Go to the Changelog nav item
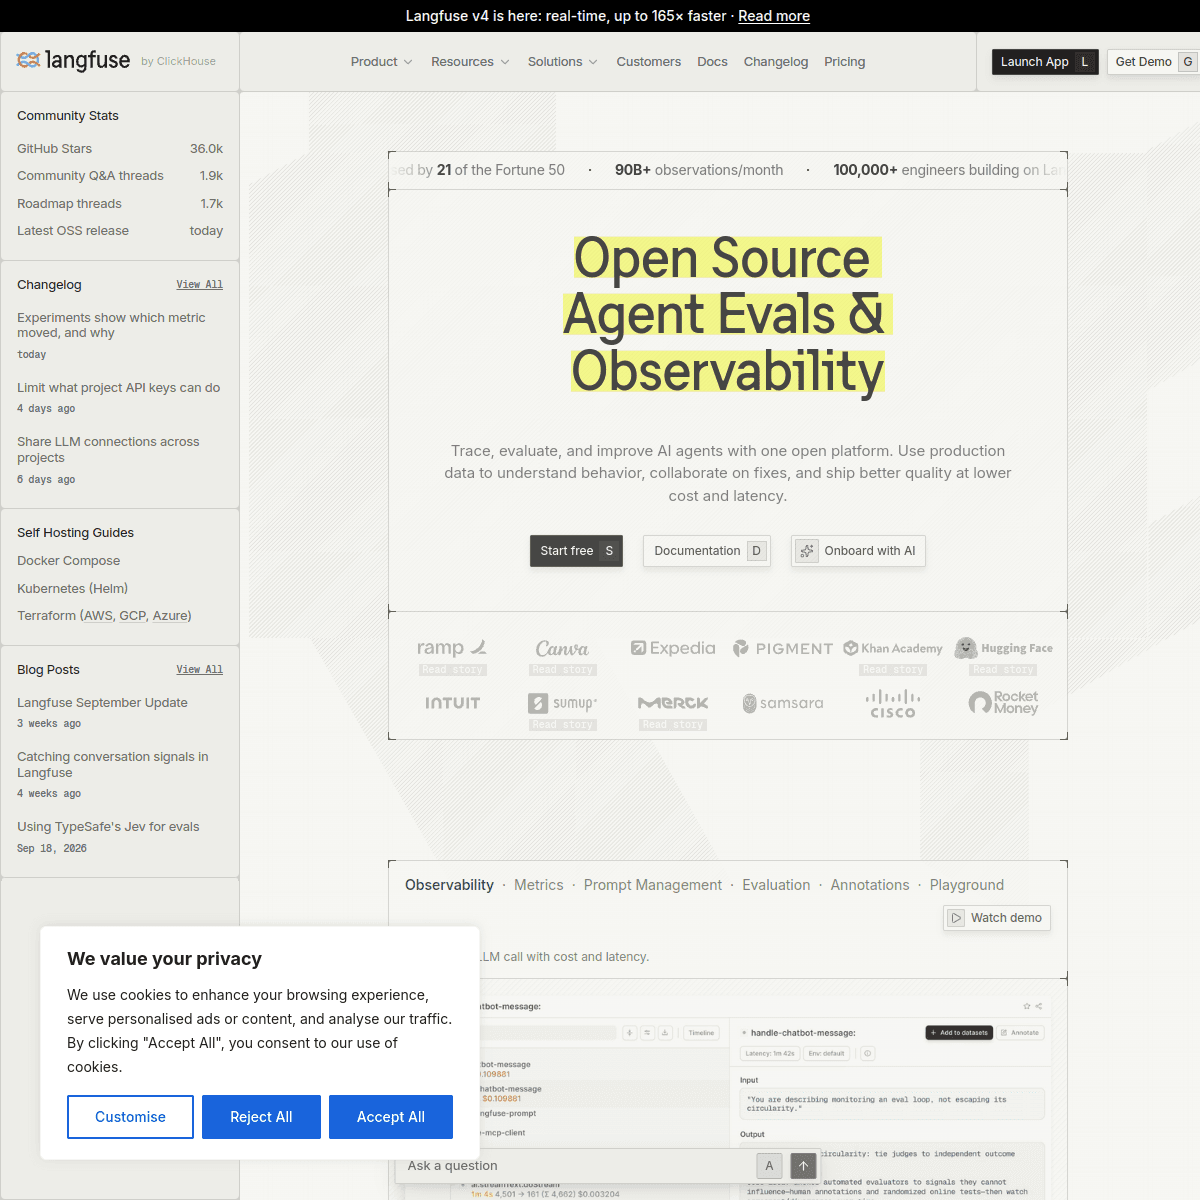 click(776, 62)
